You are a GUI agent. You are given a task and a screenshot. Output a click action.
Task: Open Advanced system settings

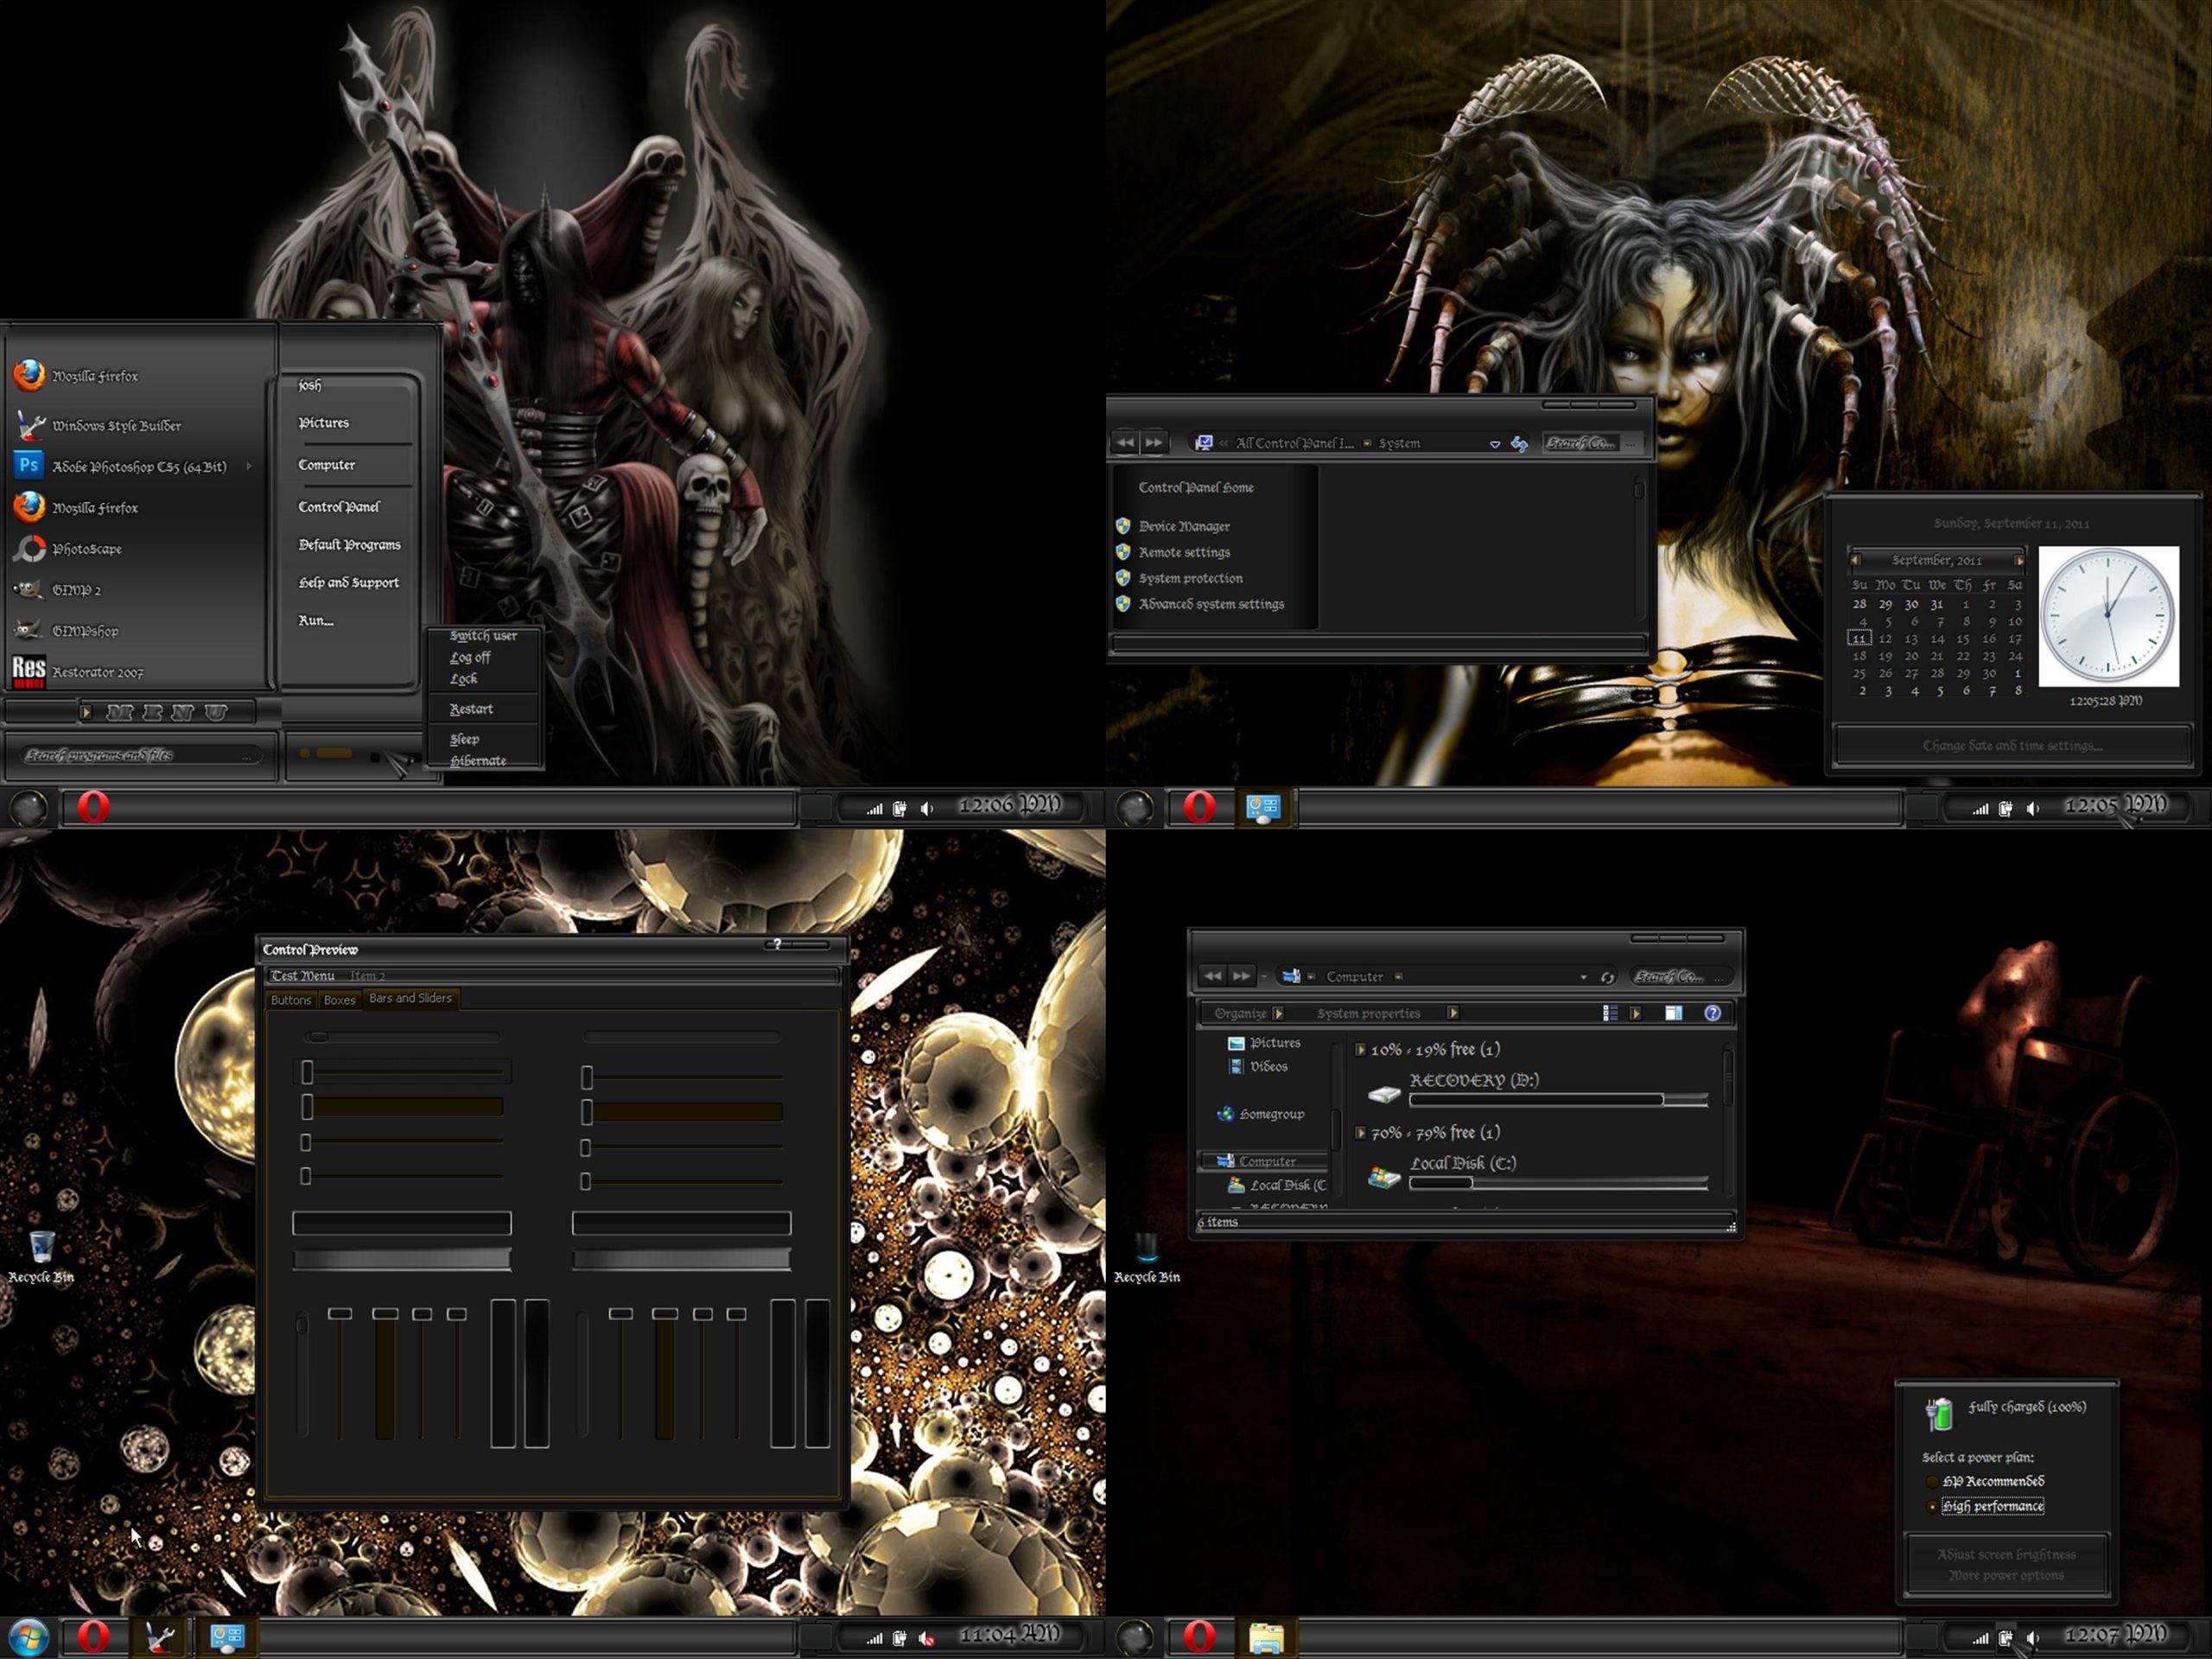coord(1212,603)
